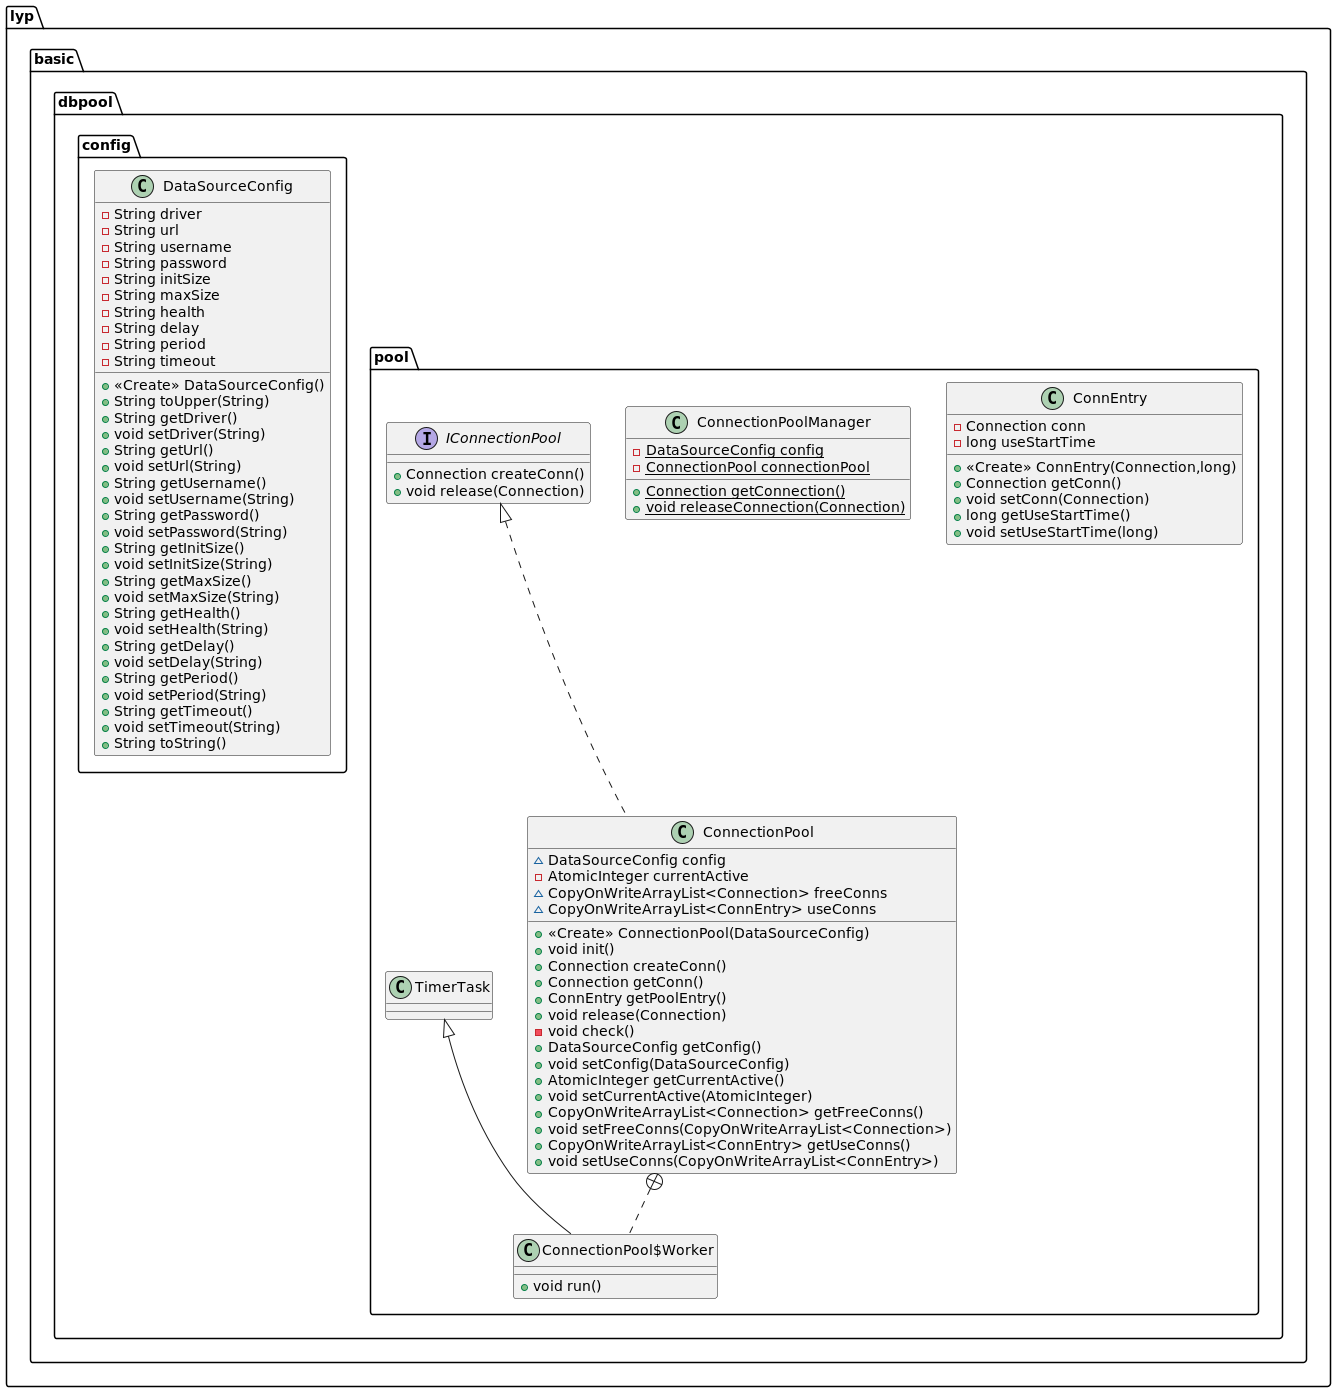Click the ConnectionPool class icon
Viewport: 1336px width, 1392px height.
(x=682, y=832)
